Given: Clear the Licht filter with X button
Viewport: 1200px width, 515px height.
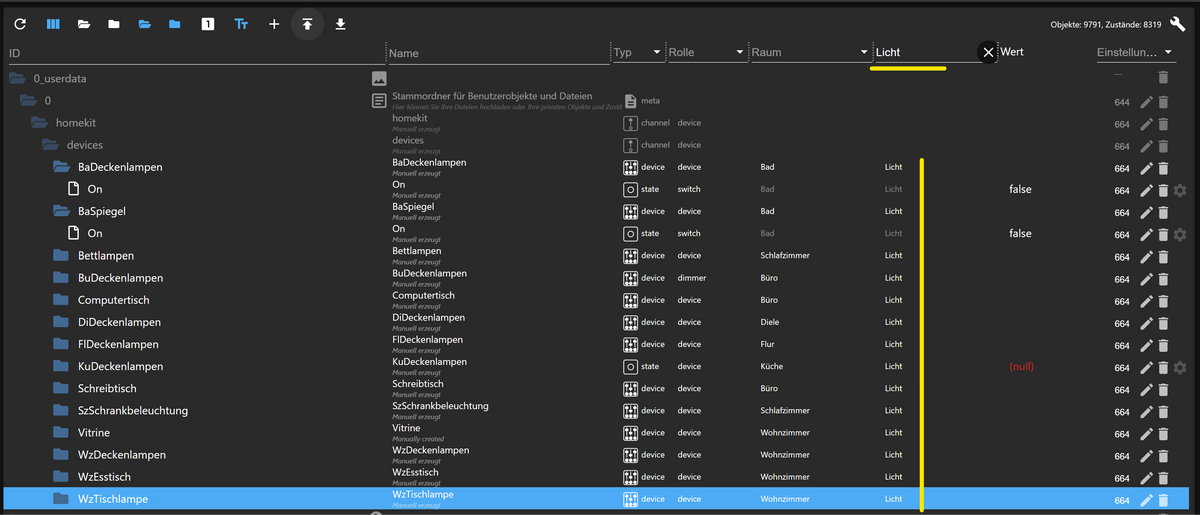Looking at the screenshot, I should point(988,52).
